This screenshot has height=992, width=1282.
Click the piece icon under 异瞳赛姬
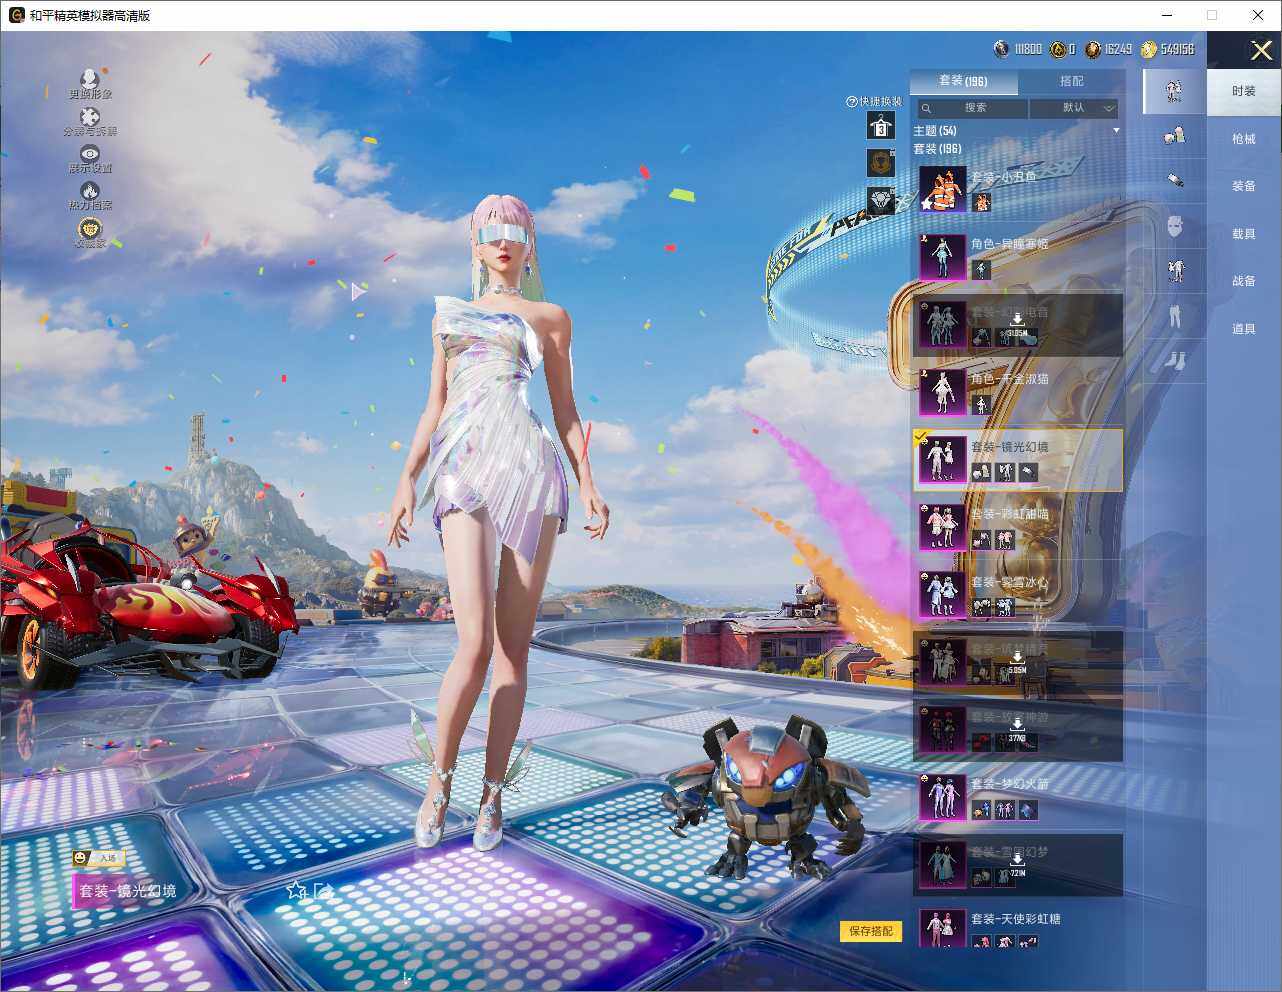click(982, 270)
